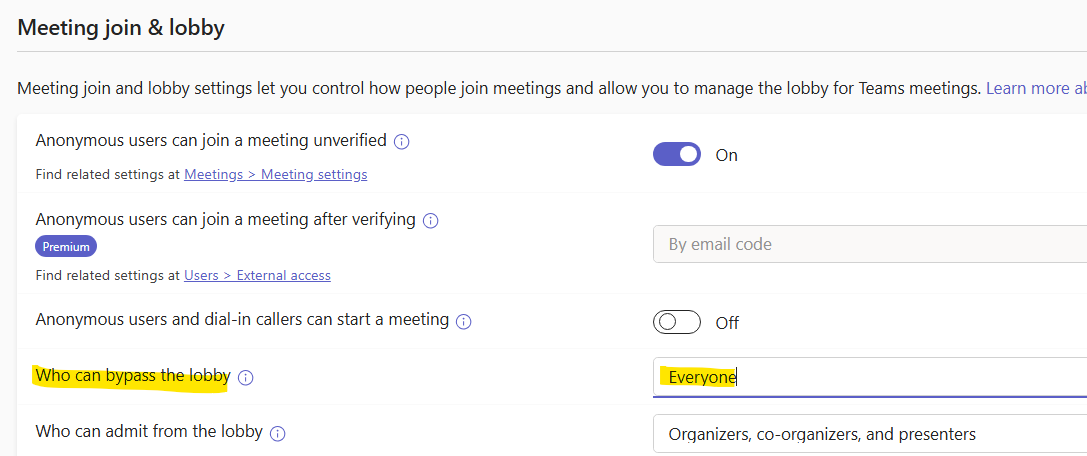Click the Premium badge
1087x456 pixels.
click(x=66, y=246)
